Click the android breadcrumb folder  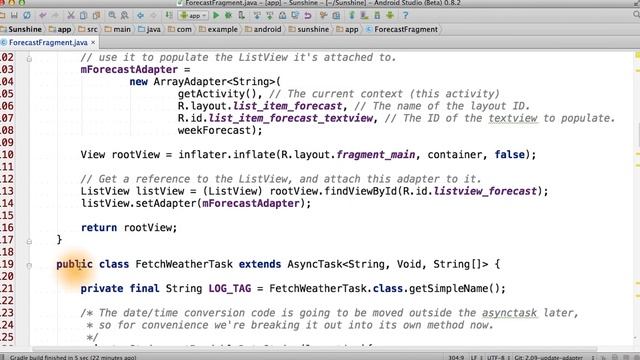[263, 29]
